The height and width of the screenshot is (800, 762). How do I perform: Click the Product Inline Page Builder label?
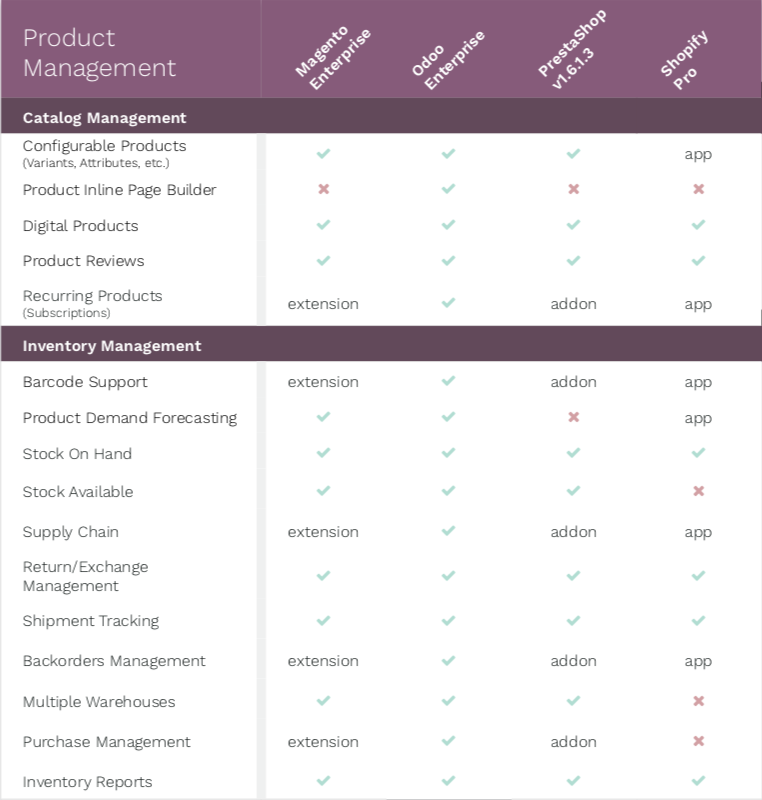coord(119,190)
